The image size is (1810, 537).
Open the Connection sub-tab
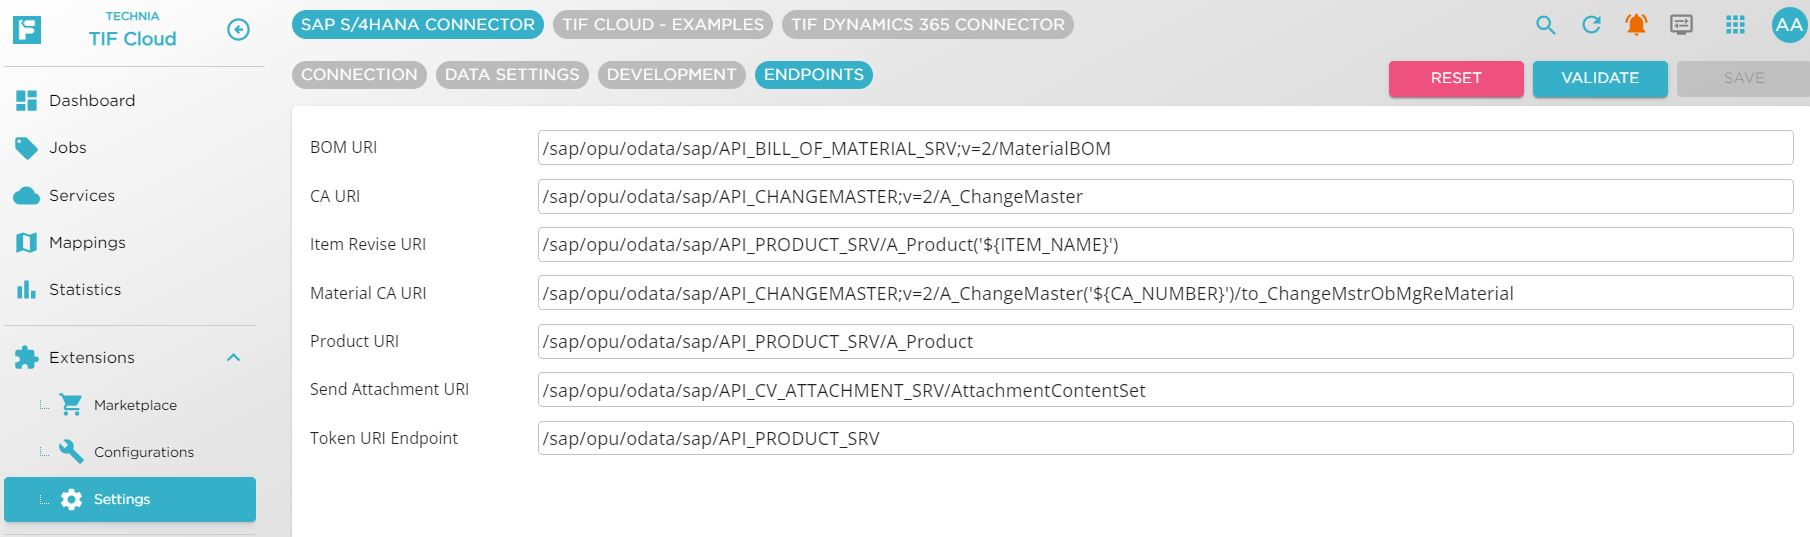(x=360, y=75)
